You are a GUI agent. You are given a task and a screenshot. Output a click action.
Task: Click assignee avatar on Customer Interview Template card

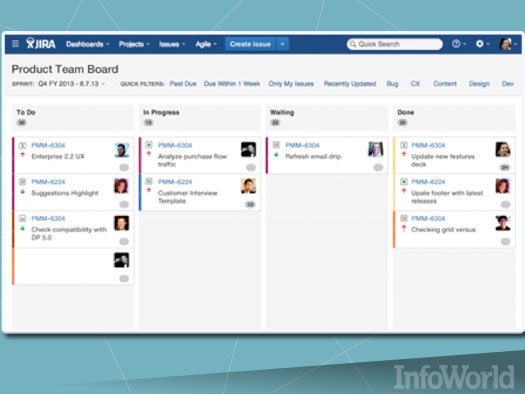(x=248, y=186)
